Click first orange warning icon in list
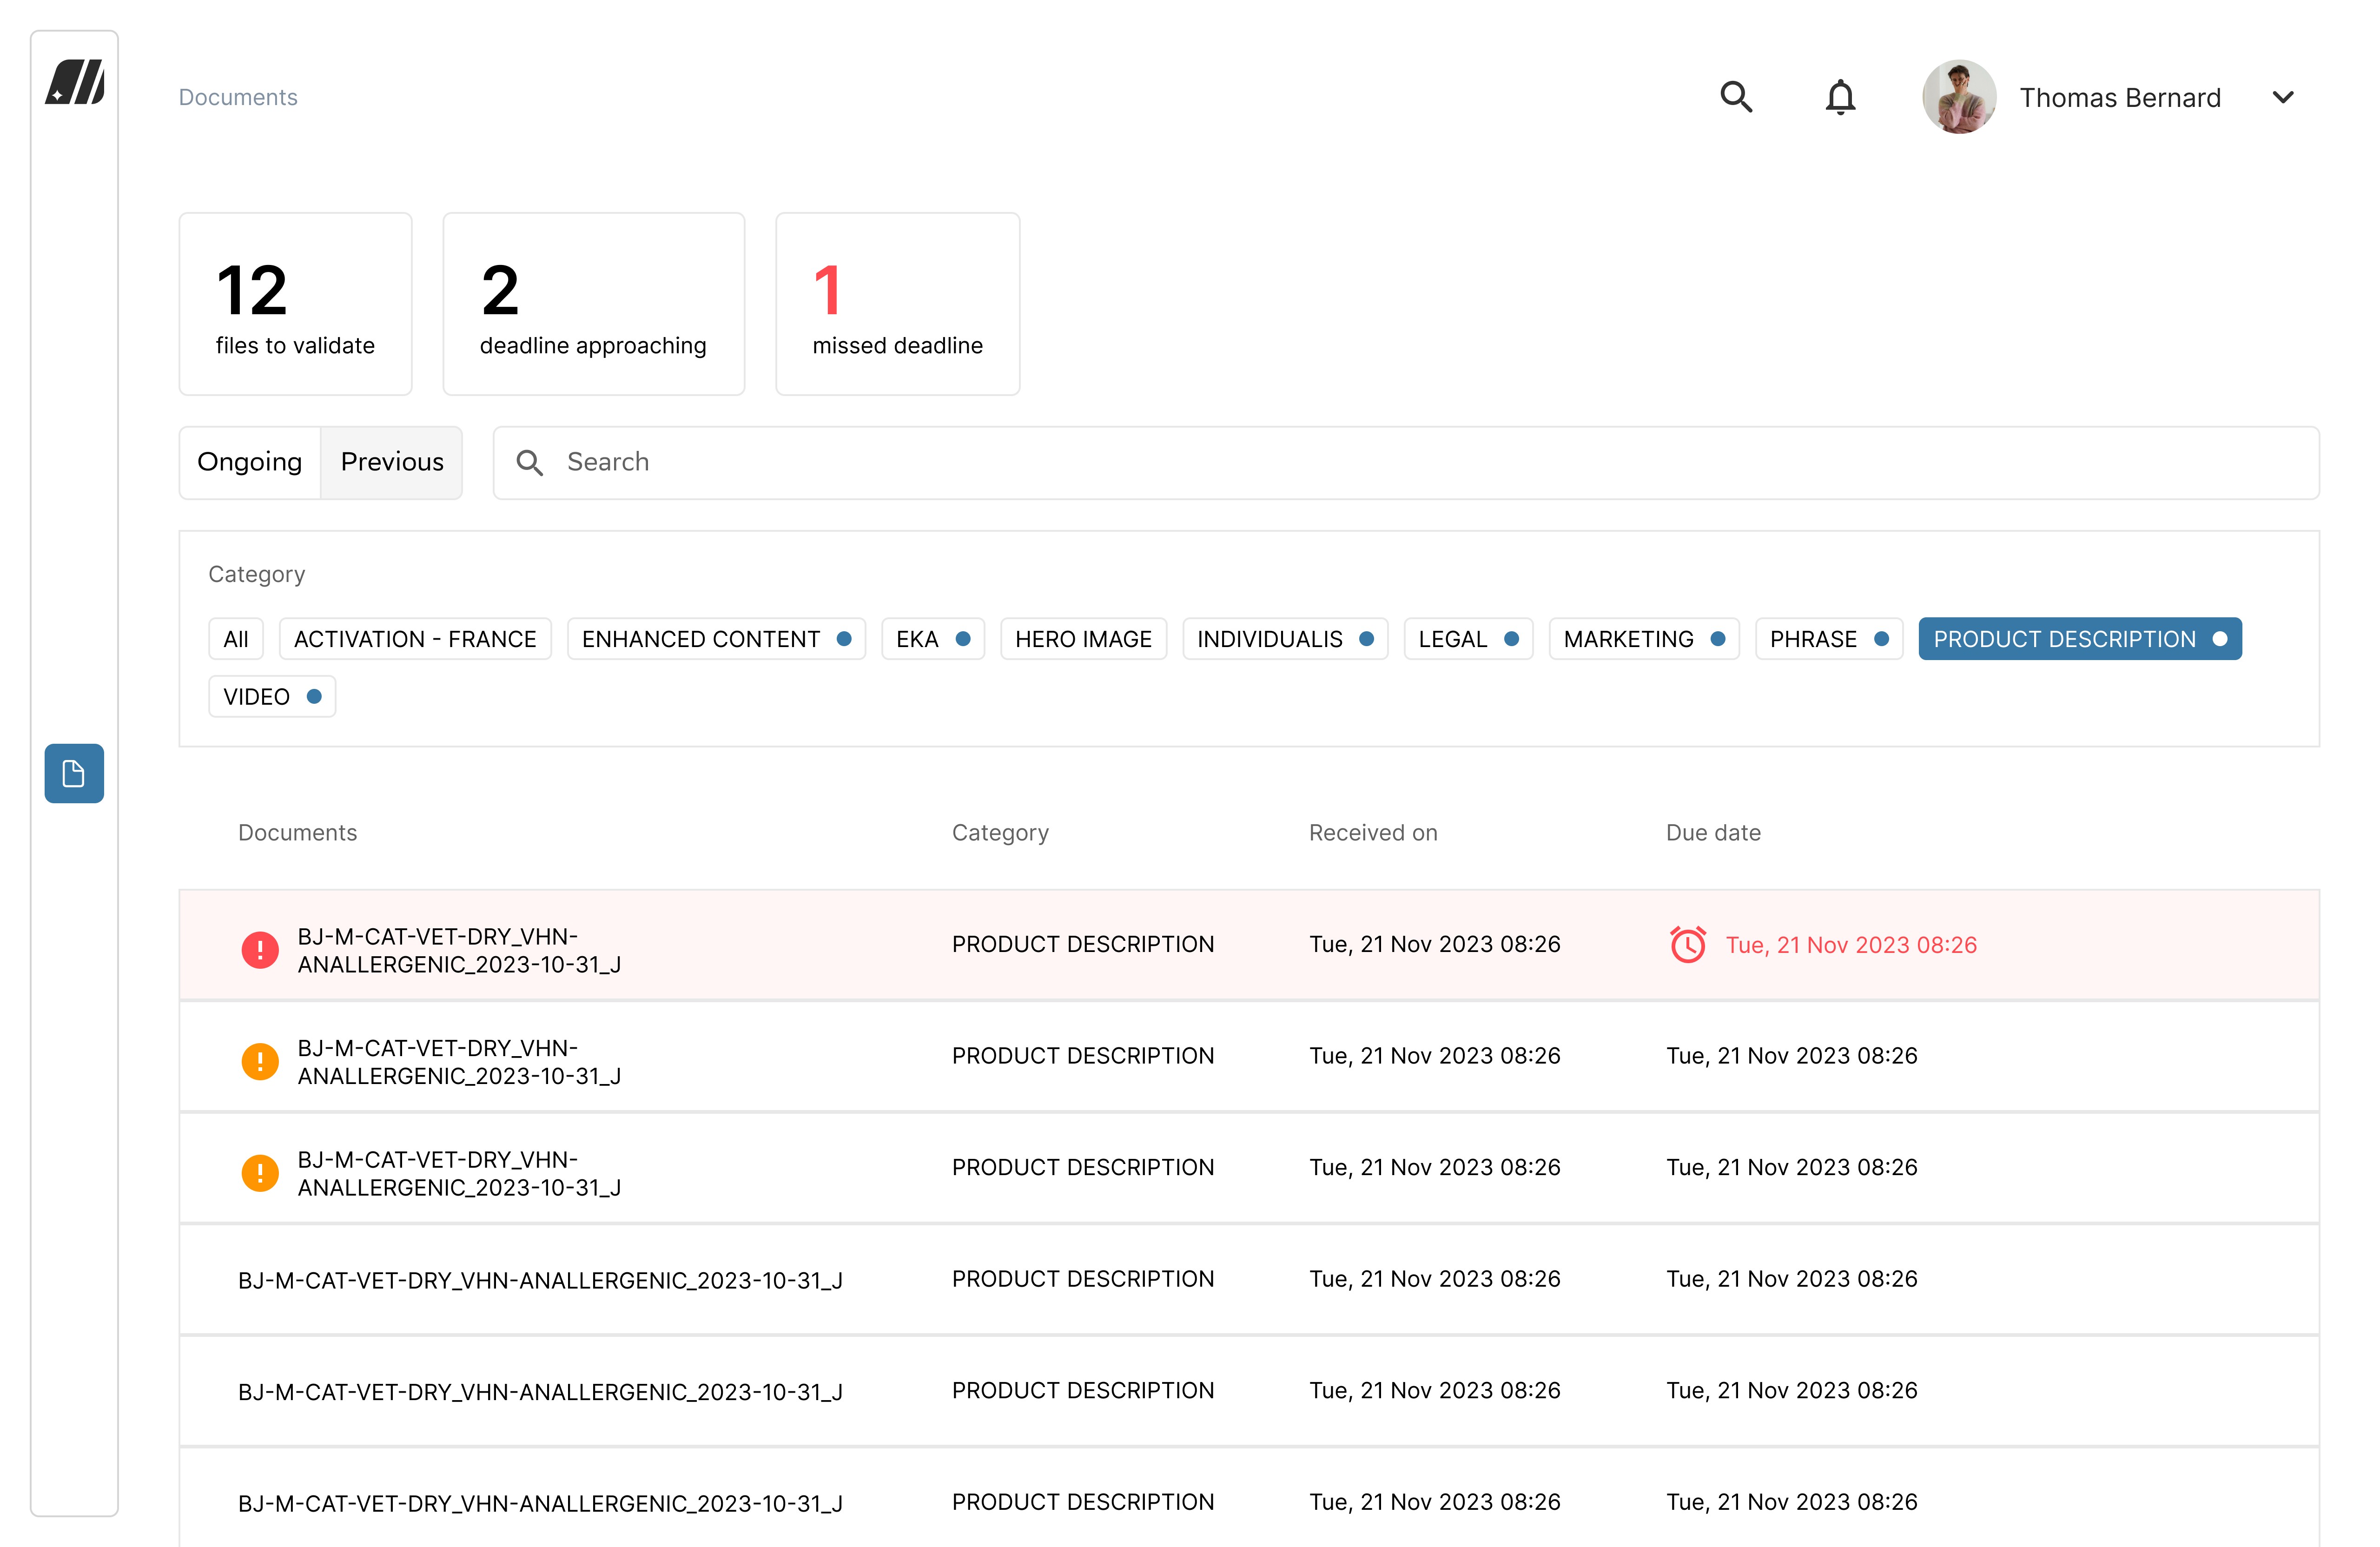This screenshot has height=1547, width=2380. click(260, 1061)
